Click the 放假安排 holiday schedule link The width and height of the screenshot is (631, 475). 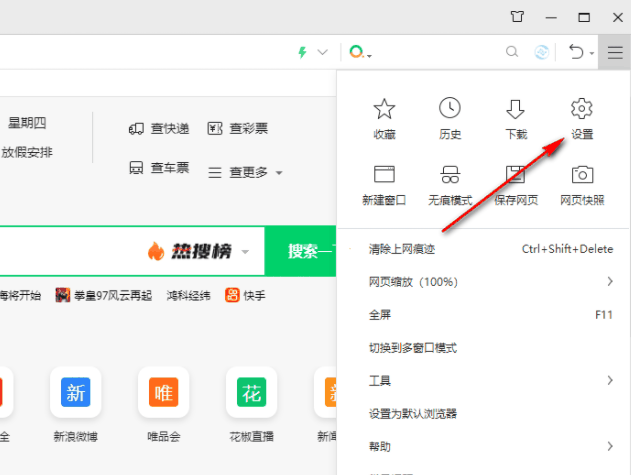(27, 152)
